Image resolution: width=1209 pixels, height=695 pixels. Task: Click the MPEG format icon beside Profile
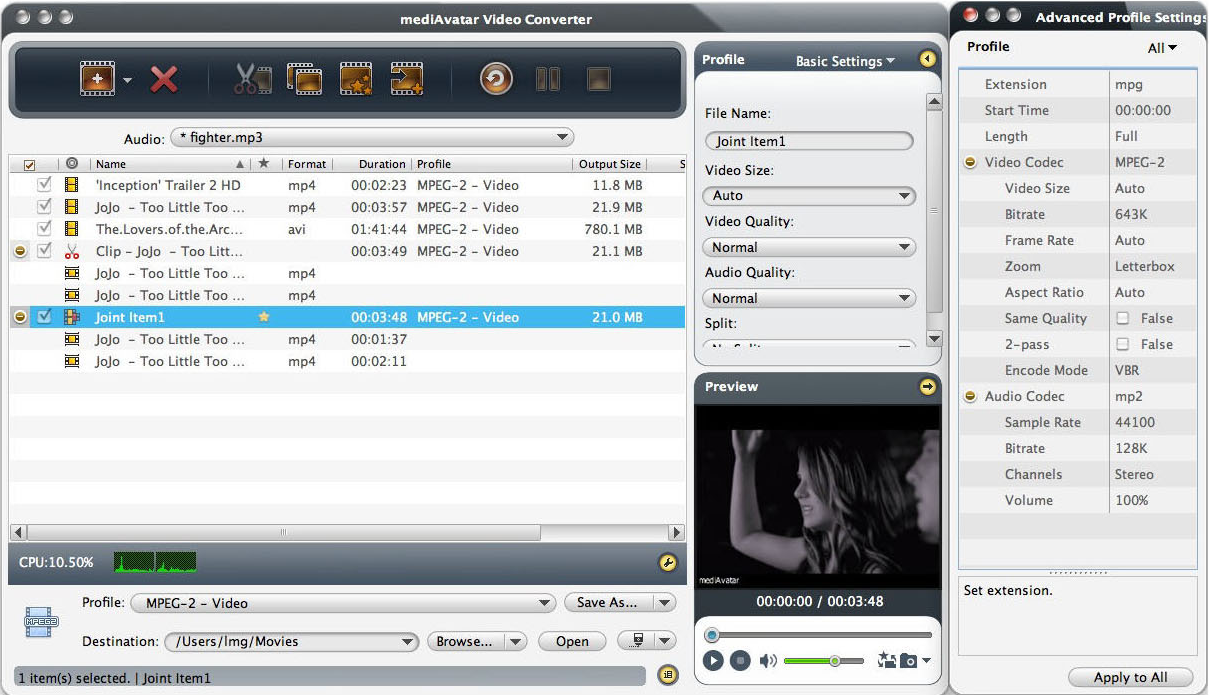[x=42, y=622]
